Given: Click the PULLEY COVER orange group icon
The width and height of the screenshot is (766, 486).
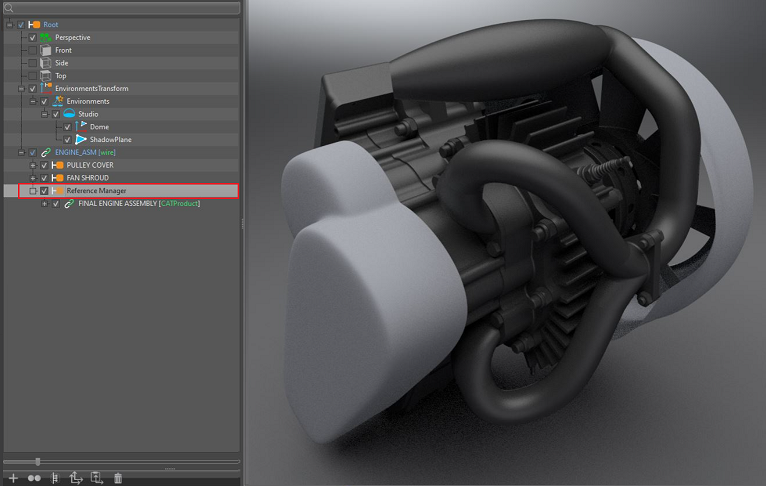Looking at the screenshot, I should [x=58, y=165].
